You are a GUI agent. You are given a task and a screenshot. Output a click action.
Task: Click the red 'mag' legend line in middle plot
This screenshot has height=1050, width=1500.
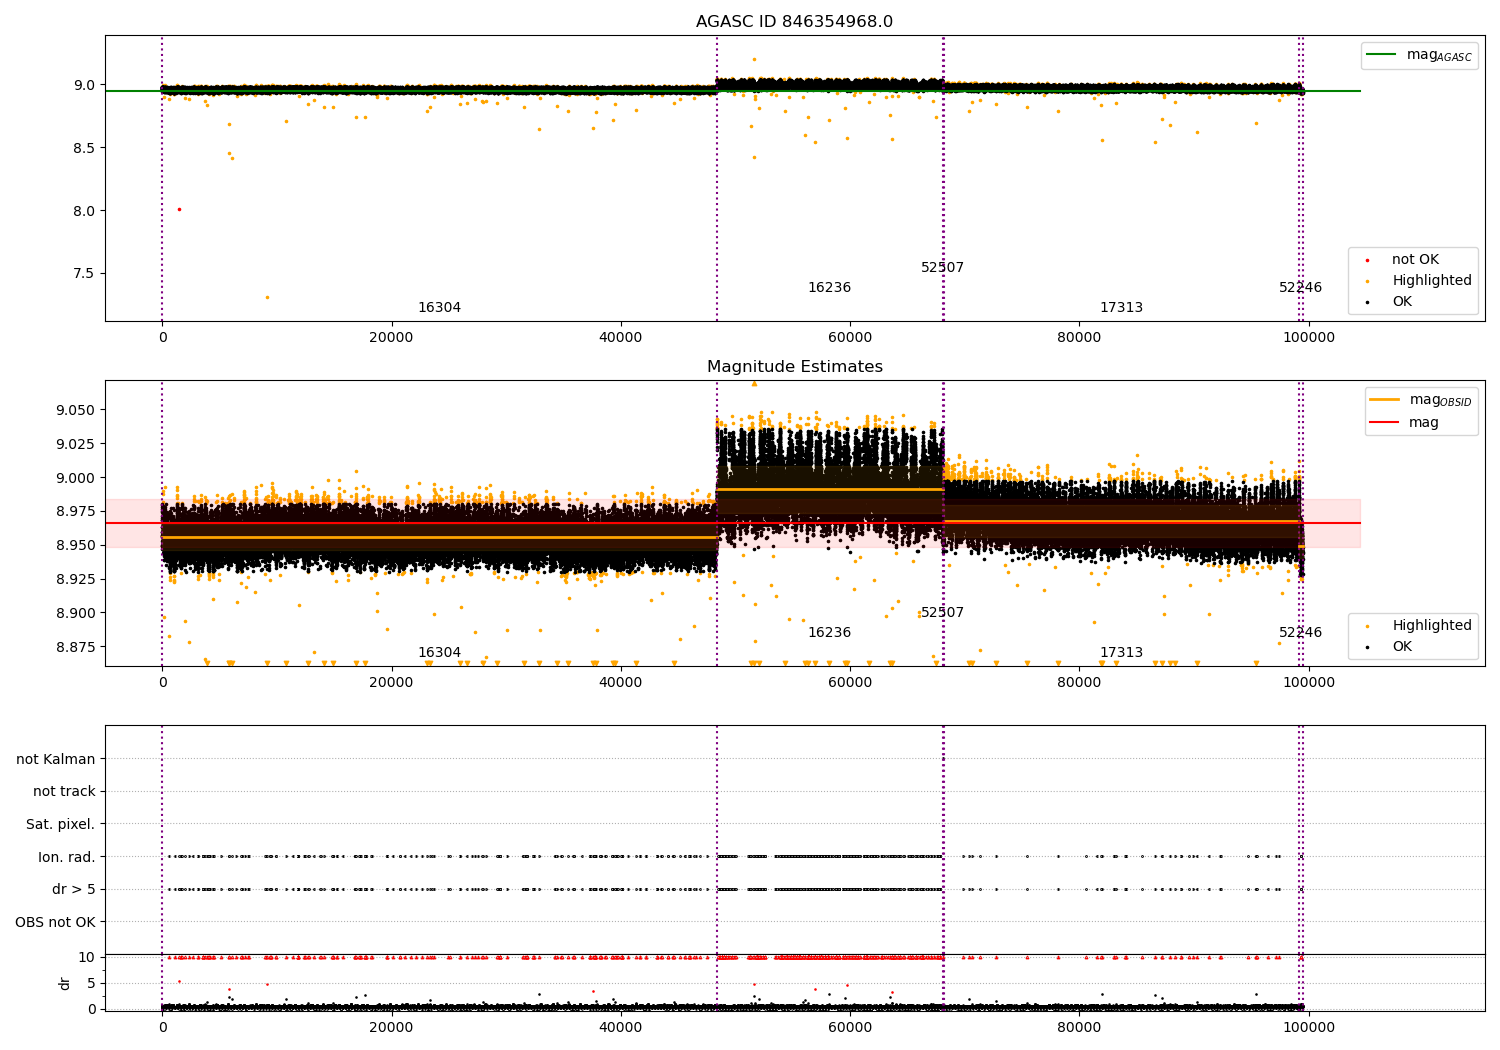point(1386,422)
